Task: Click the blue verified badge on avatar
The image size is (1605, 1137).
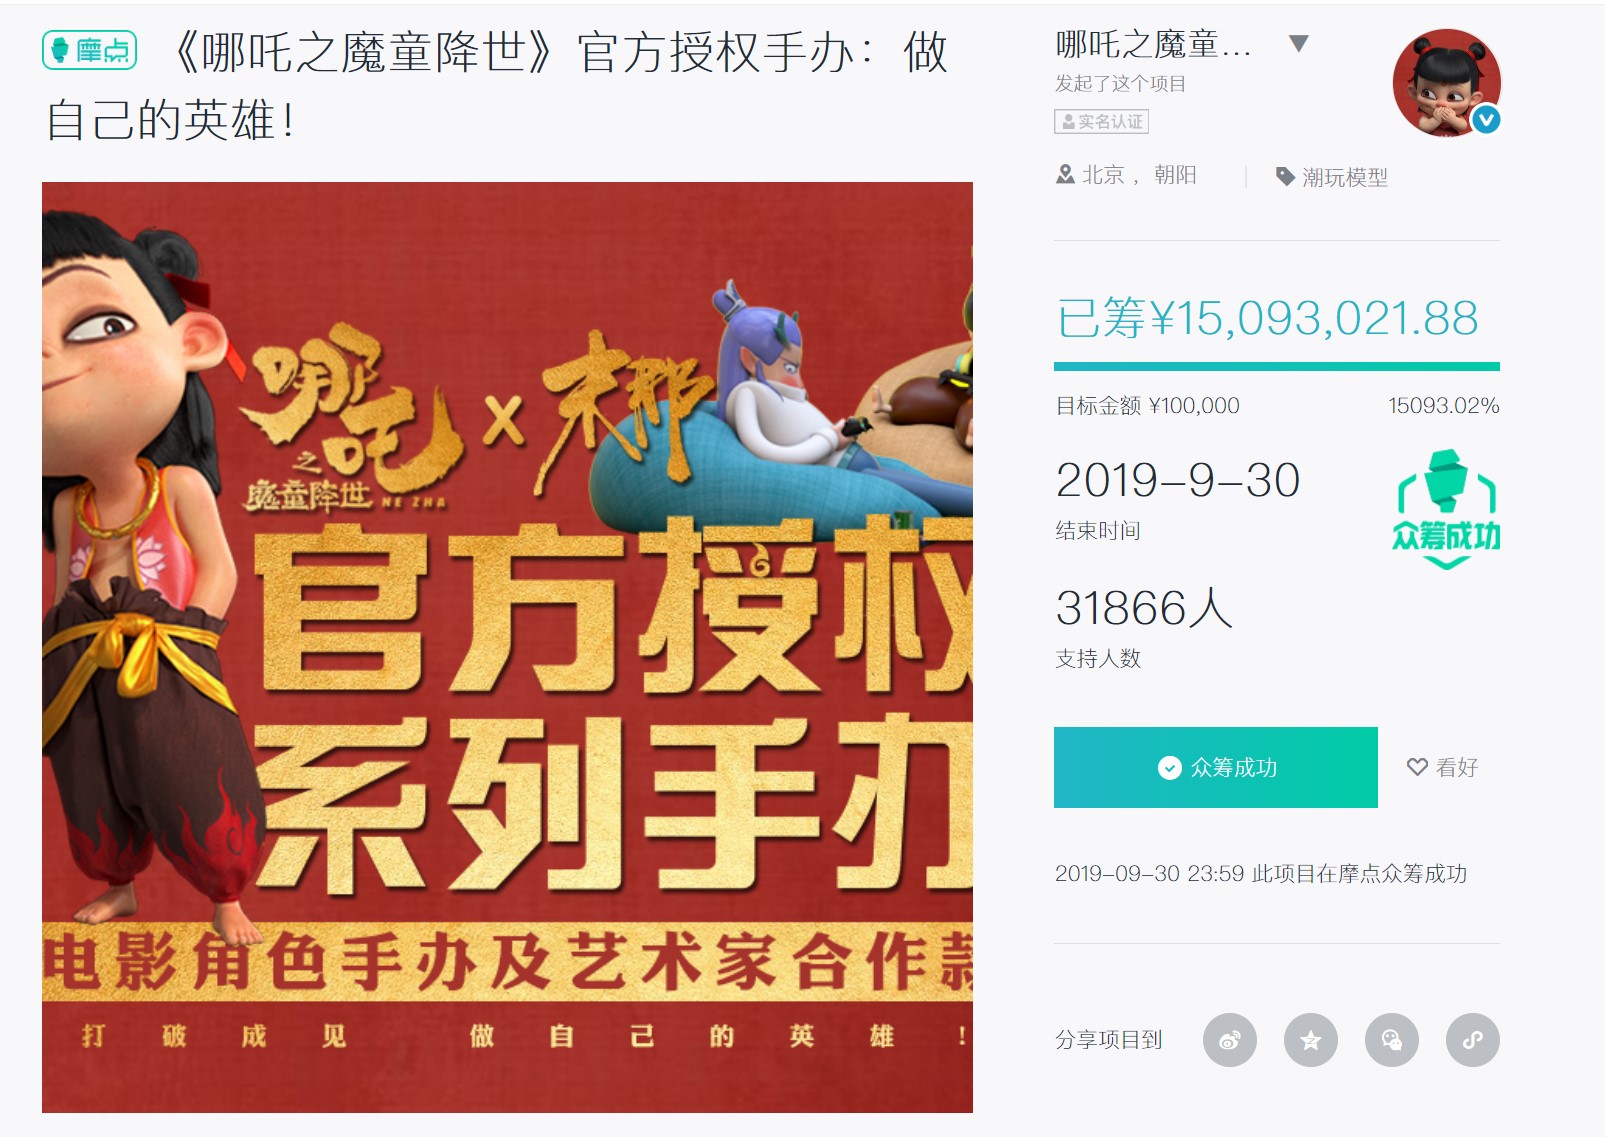Action: tap(1486, 120)
